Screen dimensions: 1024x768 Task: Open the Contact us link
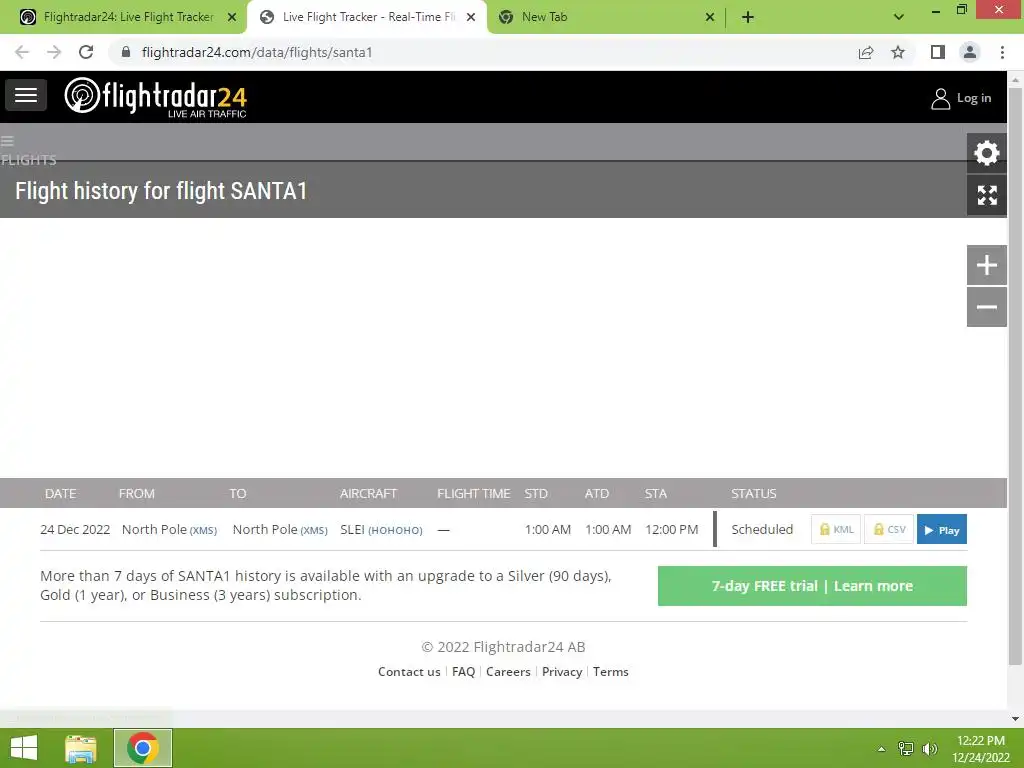point(409,672)
